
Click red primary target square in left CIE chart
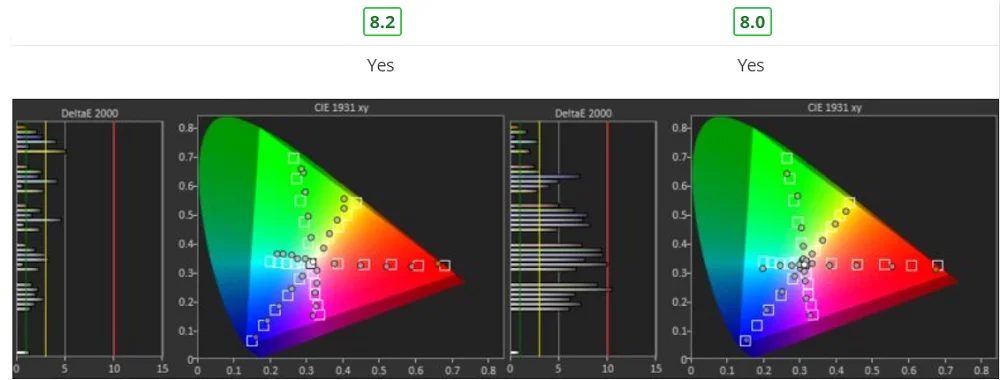(x=445, y=265)
